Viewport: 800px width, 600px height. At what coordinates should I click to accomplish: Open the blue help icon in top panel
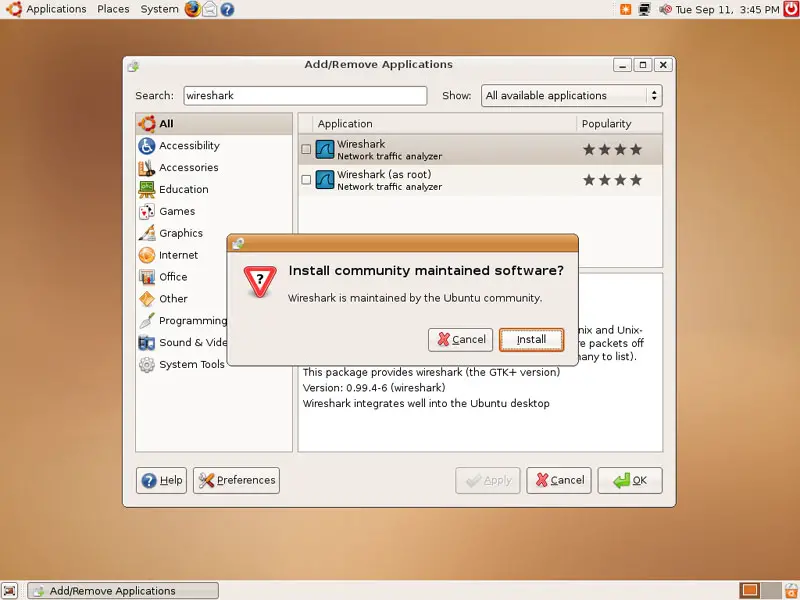pos(228,9)
